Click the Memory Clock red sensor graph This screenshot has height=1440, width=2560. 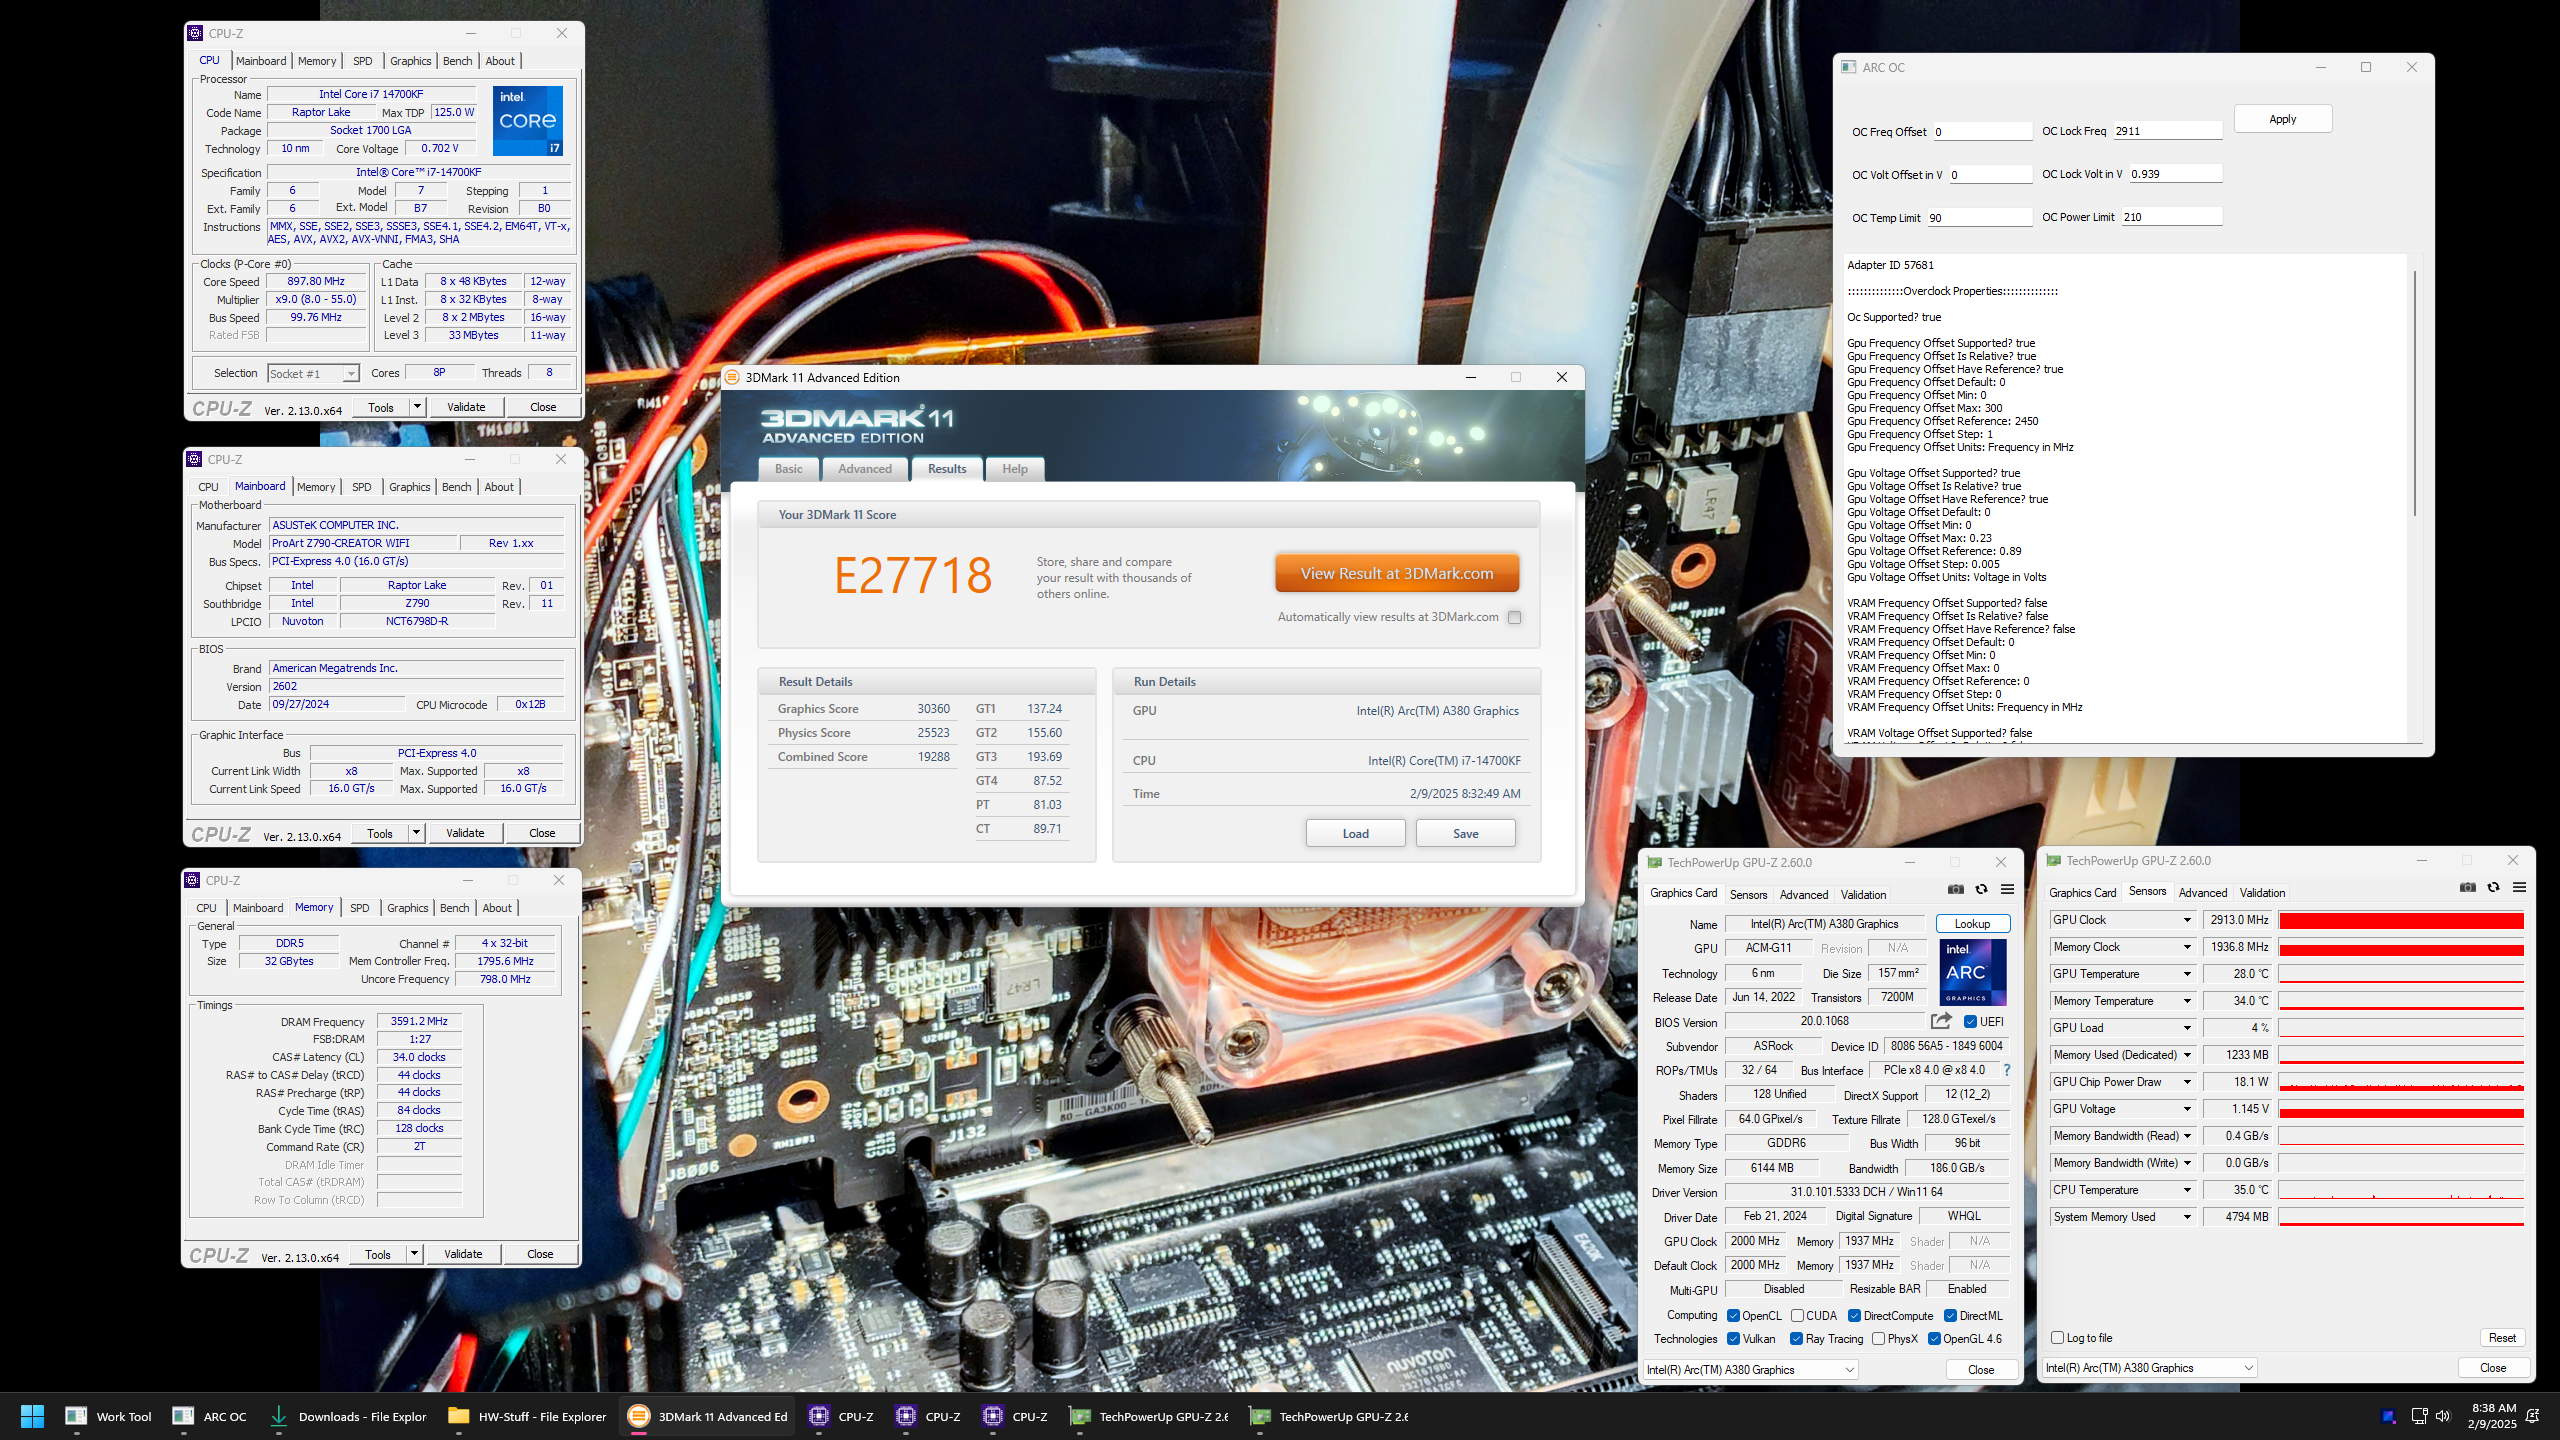coord(2401,947)
